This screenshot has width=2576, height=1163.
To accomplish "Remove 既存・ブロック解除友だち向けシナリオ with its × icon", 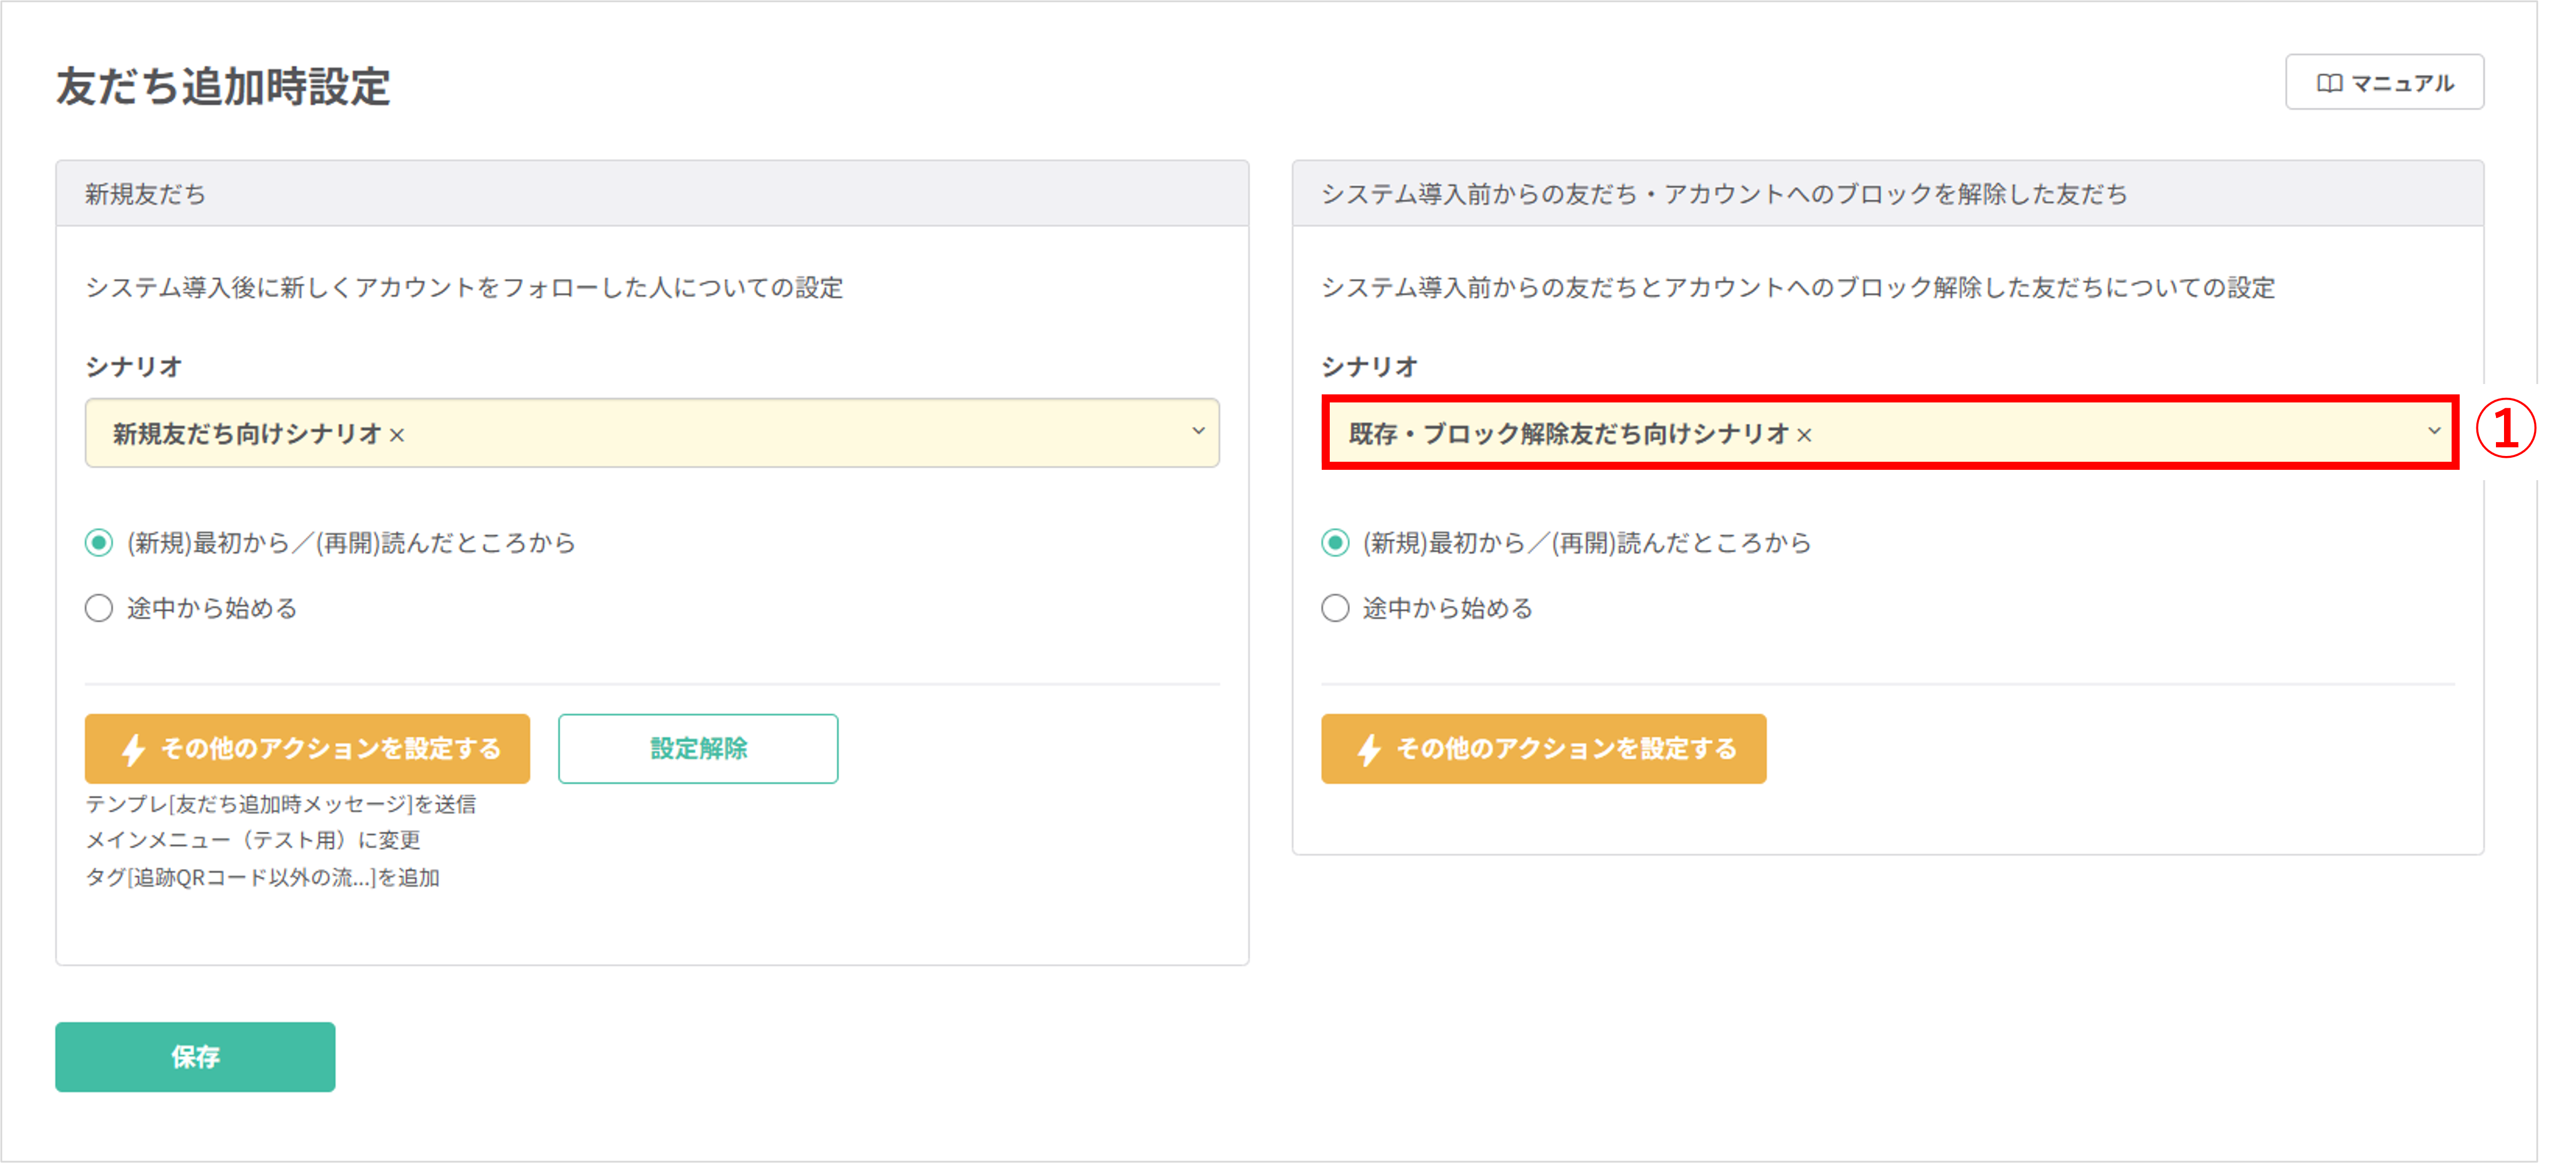I will (1804, 435).
